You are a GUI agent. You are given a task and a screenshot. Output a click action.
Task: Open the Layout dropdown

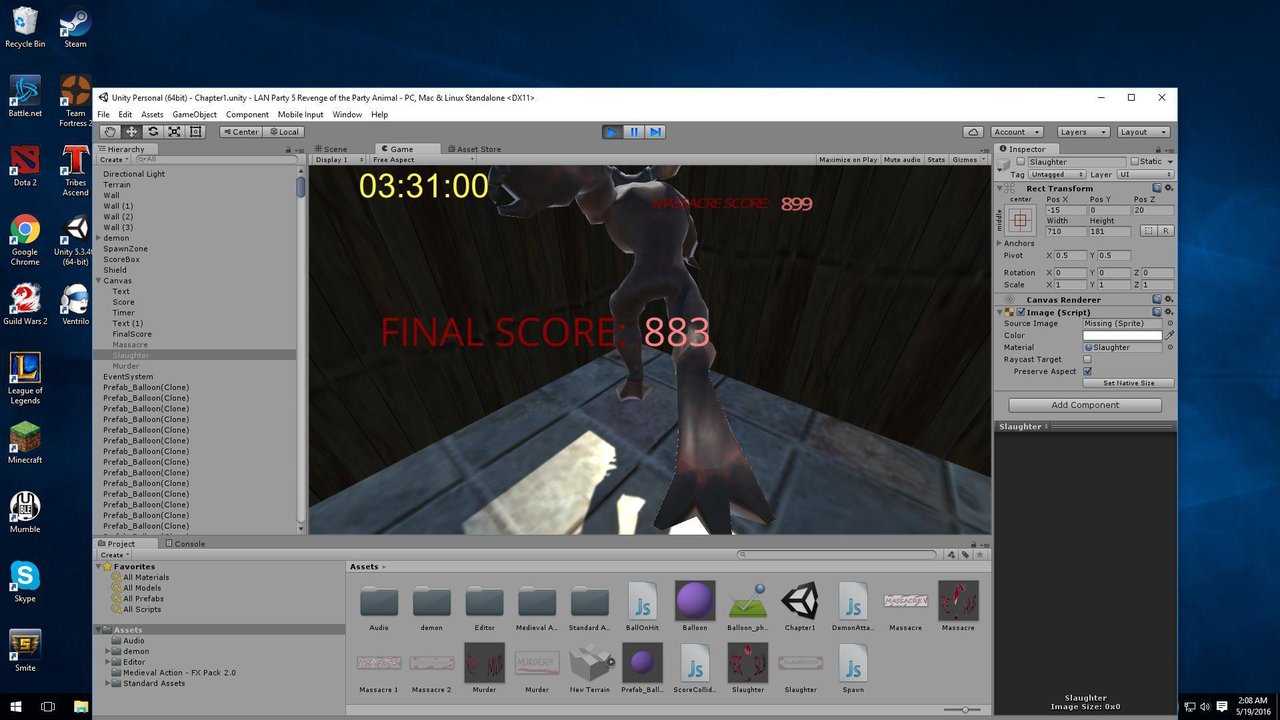coord(1143,132)
